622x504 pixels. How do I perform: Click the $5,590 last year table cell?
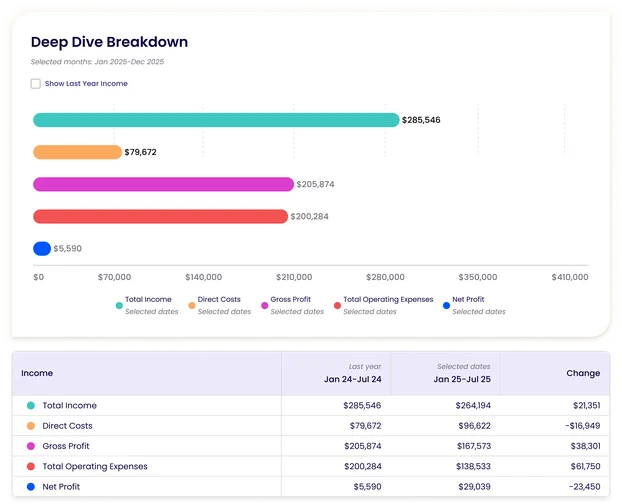point(367,487)
